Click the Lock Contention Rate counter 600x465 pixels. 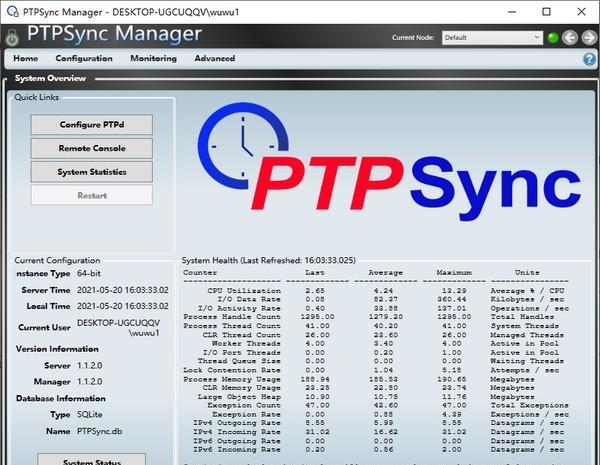point(232,370)
